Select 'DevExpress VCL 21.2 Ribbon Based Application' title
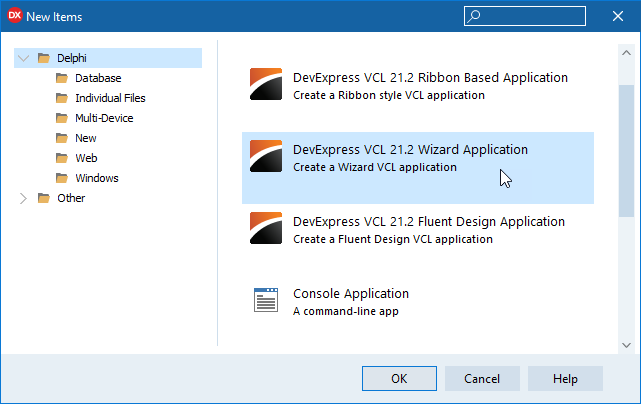Viewport: 641px width, 404px height. pyautogui.click(x=430, y=78)
